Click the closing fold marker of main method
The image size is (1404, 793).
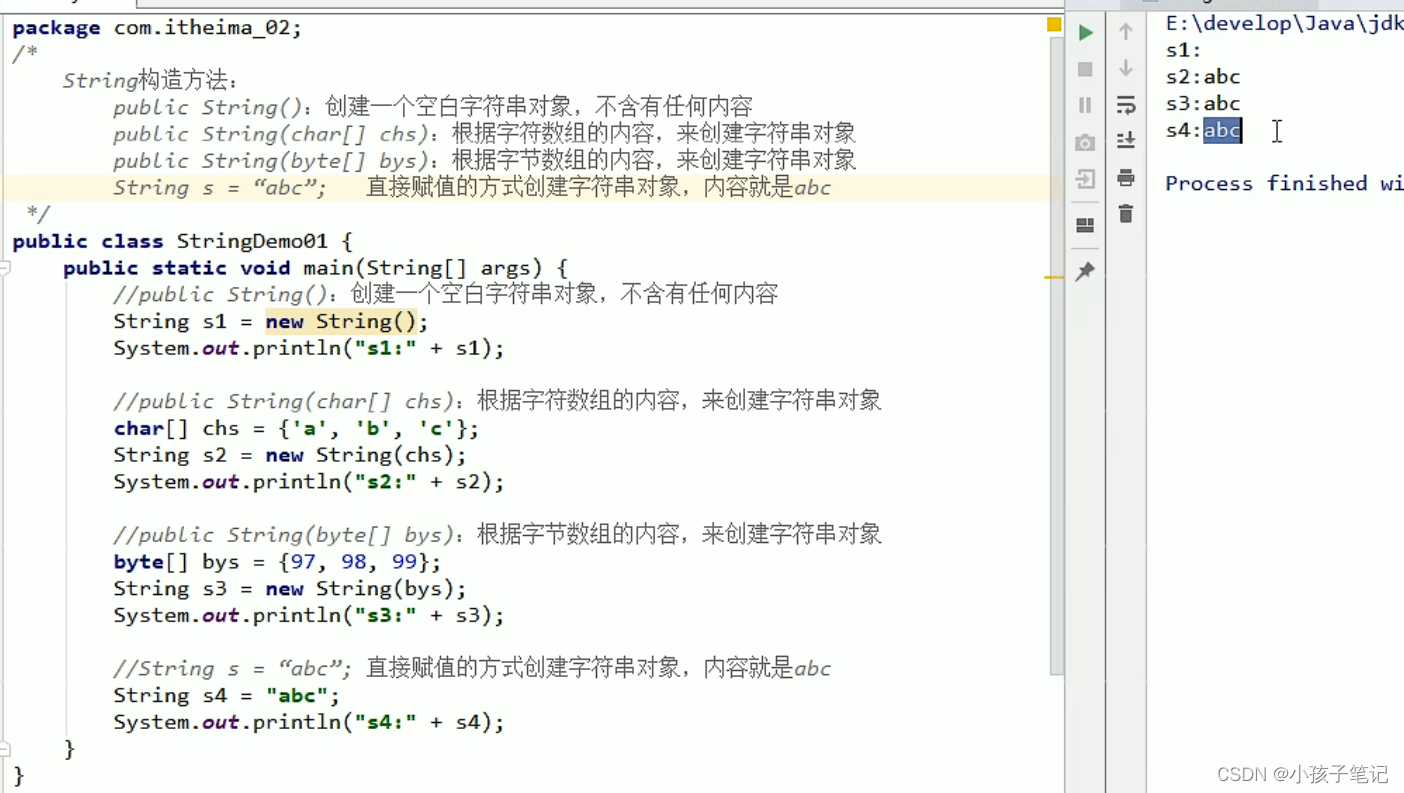(5, 748)
